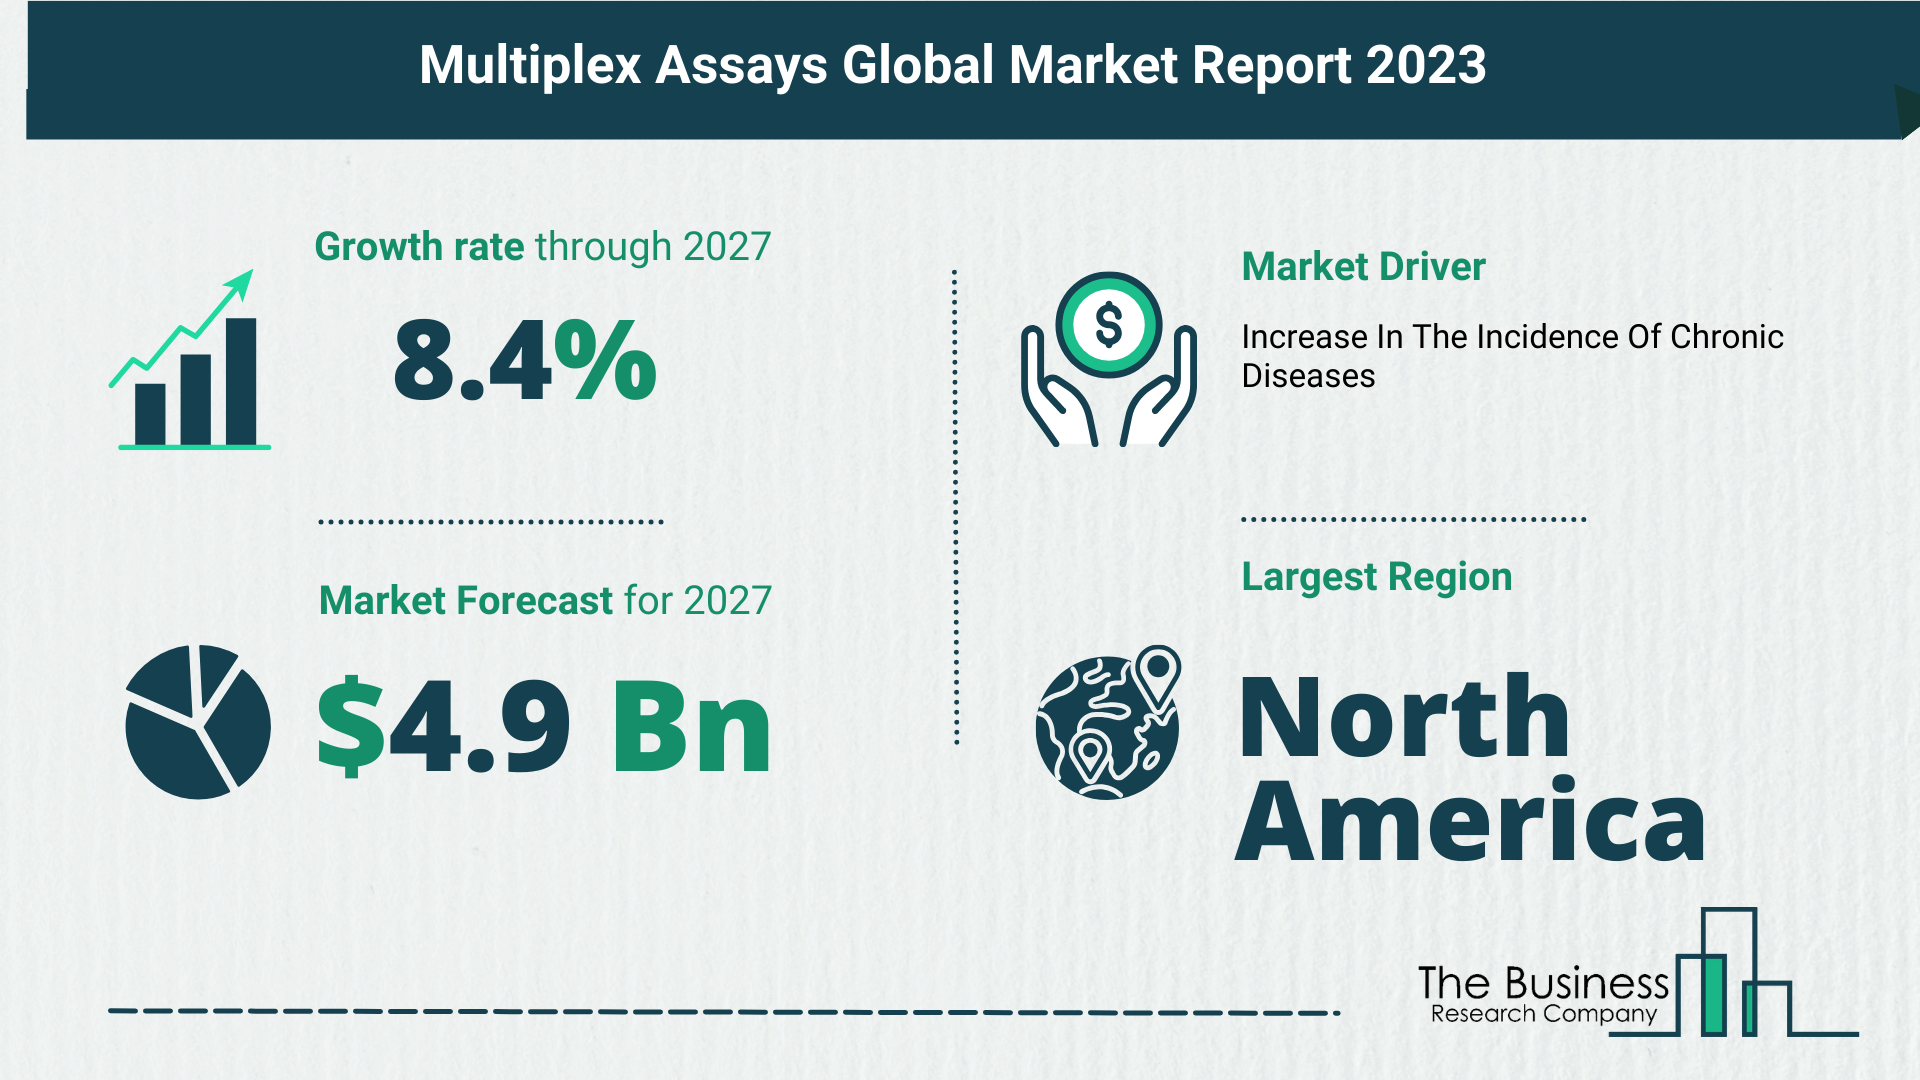Click the 'Largest Region' heading
The height and width of the screenshot is (1080, 1920).
1376,577
